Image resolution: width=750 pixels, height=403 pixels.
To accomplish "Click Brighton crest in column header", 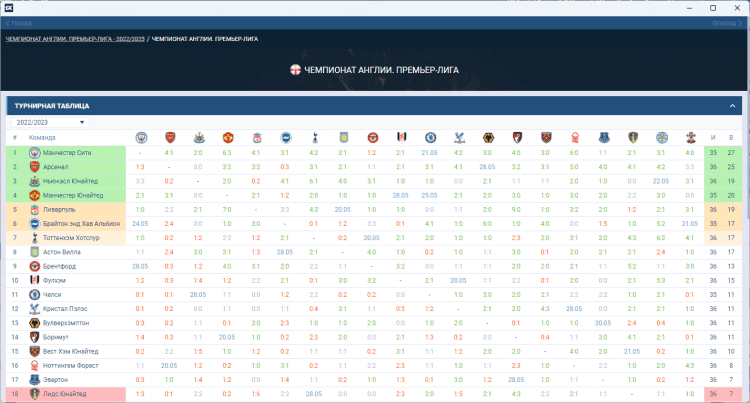I will click(286, 138).
